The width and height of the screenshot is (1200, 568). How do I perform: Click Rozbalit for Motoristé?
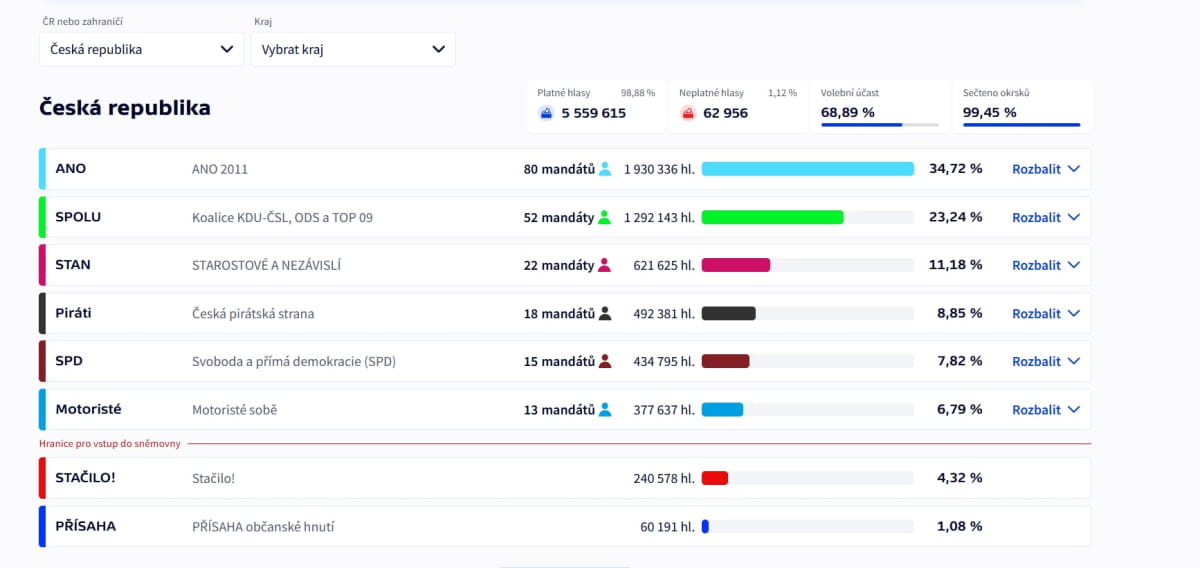point(1045,409)
